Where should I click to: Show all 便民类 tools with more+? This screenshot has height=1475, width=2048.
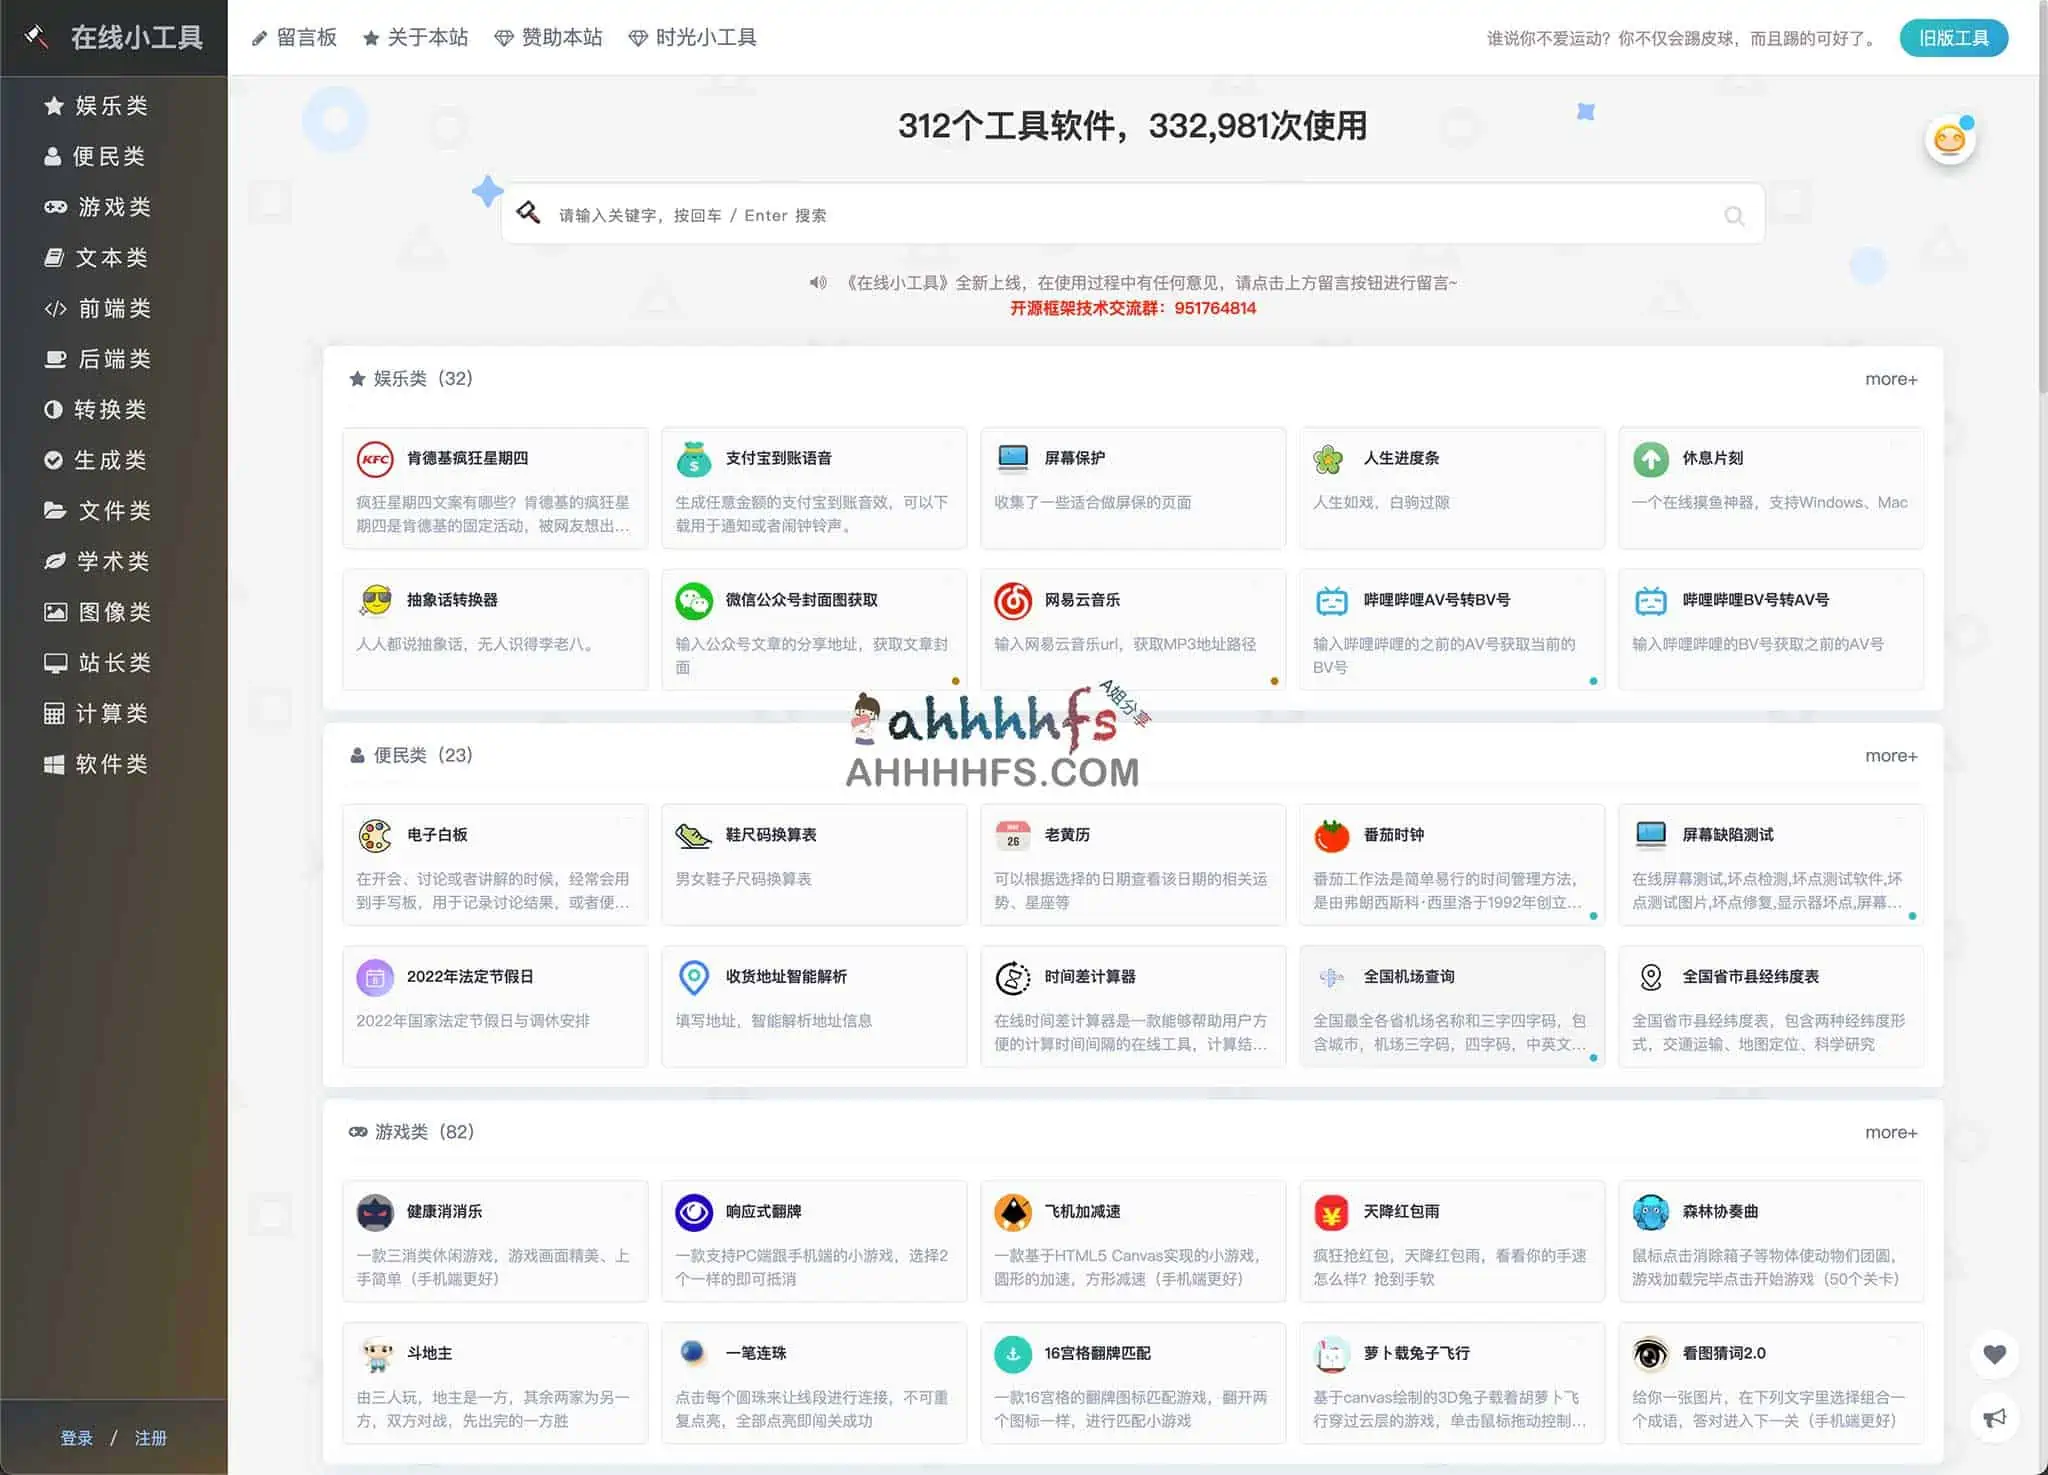1892,755
